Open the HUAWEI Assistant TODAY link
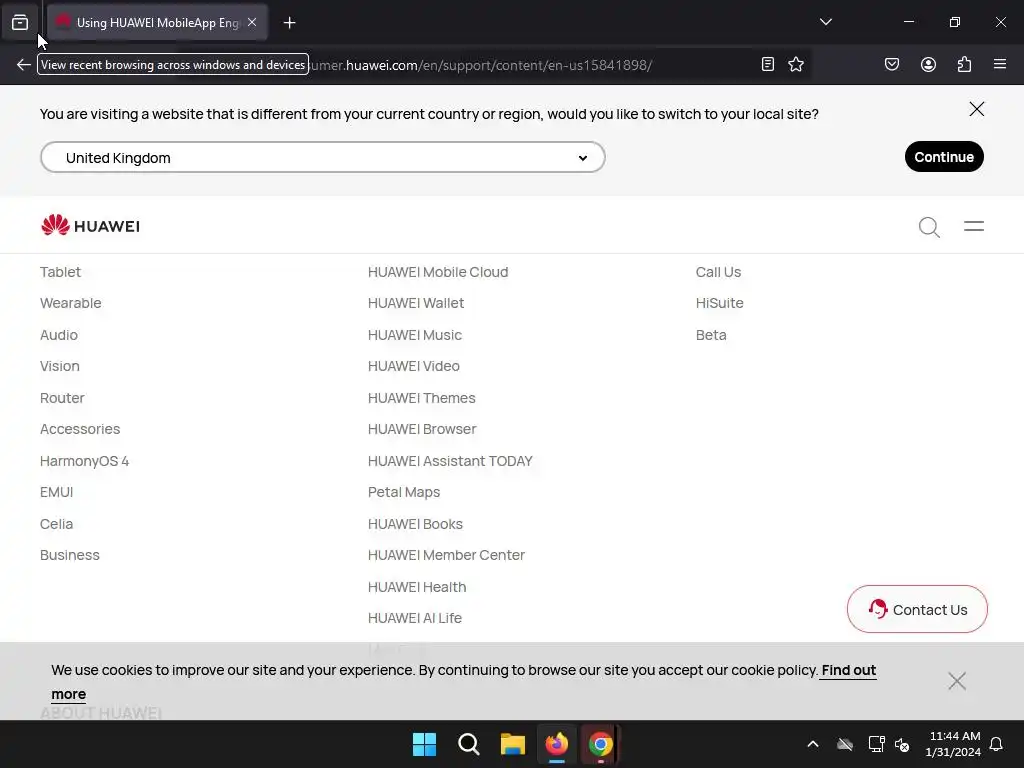 (450, 462)
